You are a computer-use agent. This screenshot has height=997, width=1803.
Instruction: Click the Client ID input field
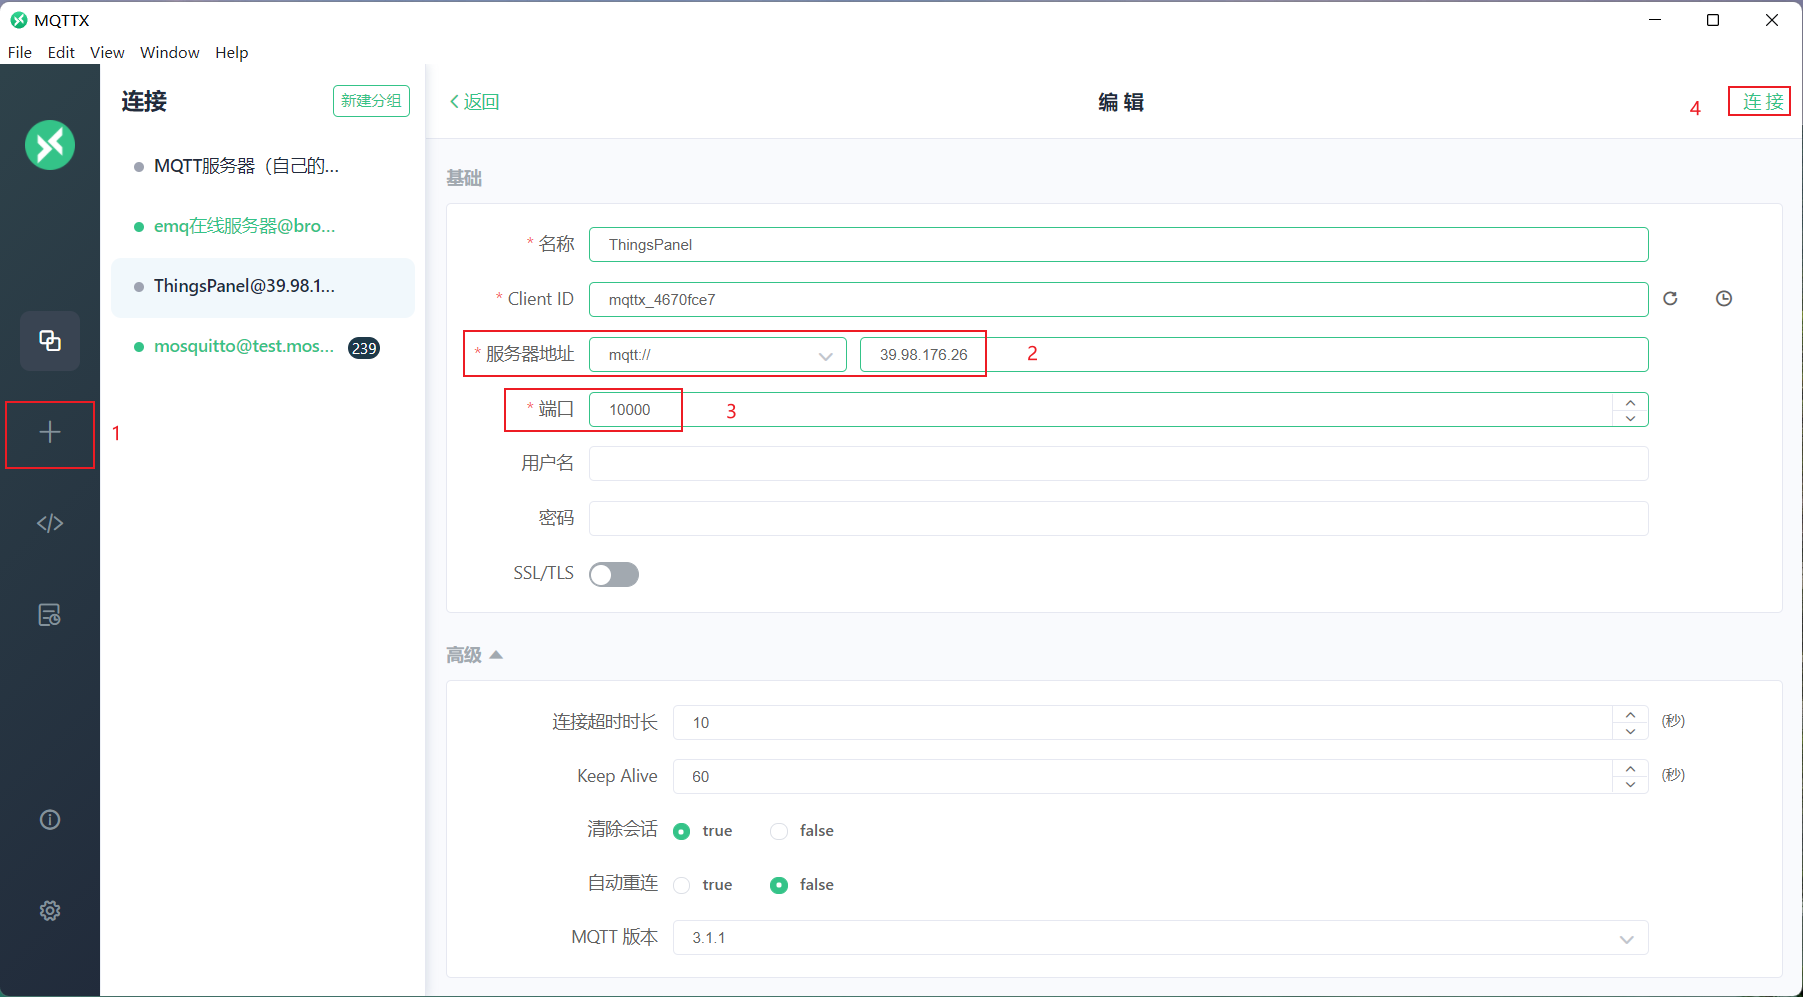click(x=1118, y=300)
